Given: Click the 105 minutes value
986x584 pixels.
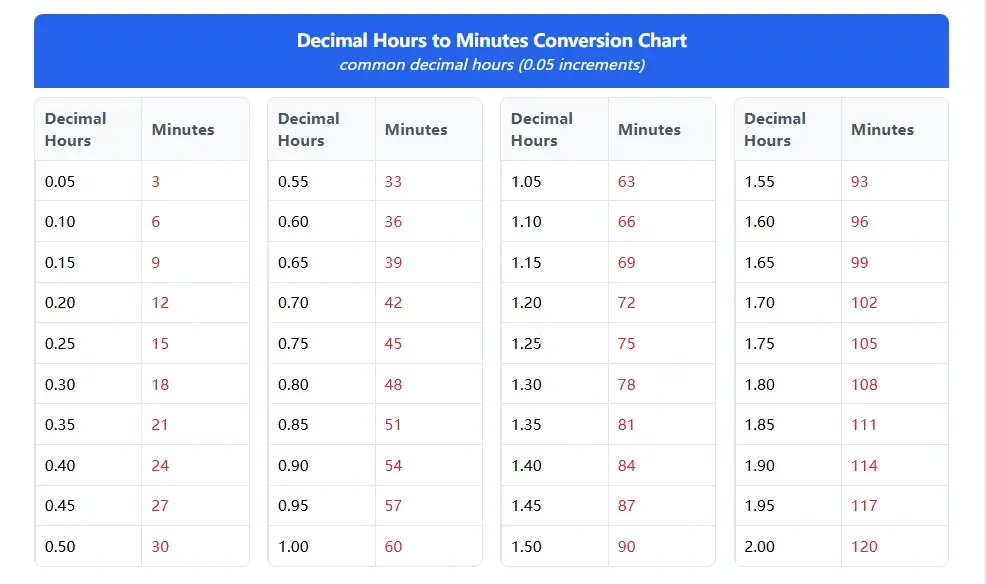Looking at the screenshot, I should (864, 344).
